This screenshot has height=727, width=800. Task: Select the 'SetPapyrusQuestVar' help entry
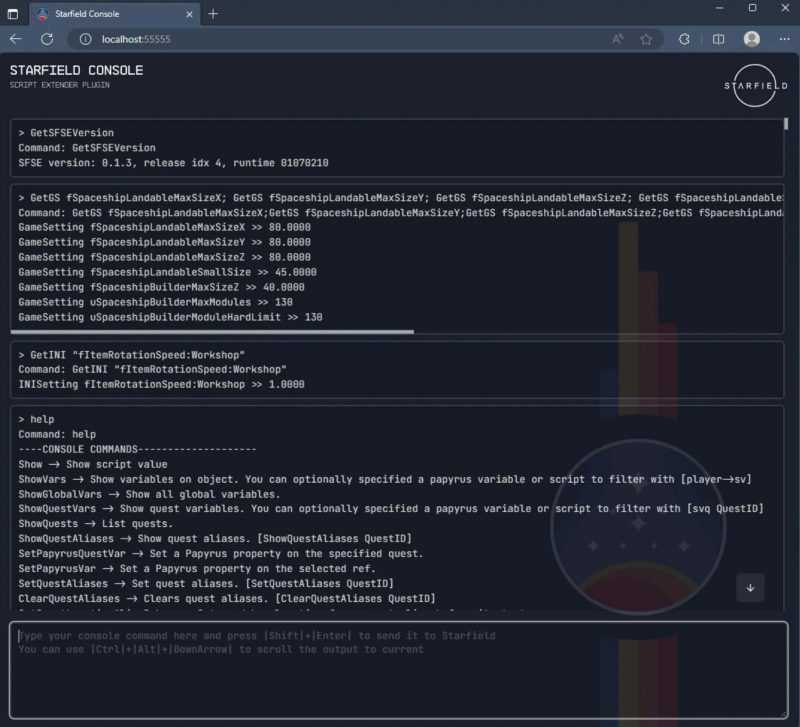(x=221, y=554)
